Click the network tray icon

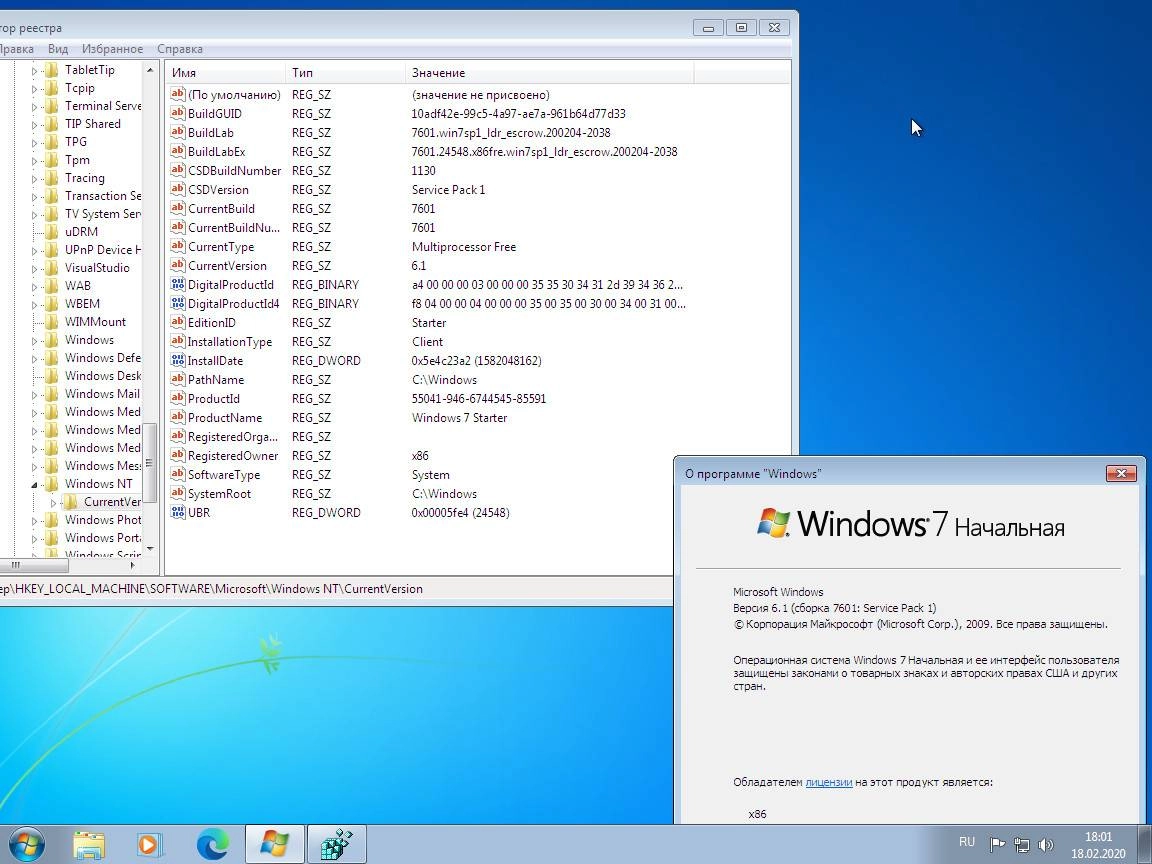pyautogui.click(x=1021, y=845)
